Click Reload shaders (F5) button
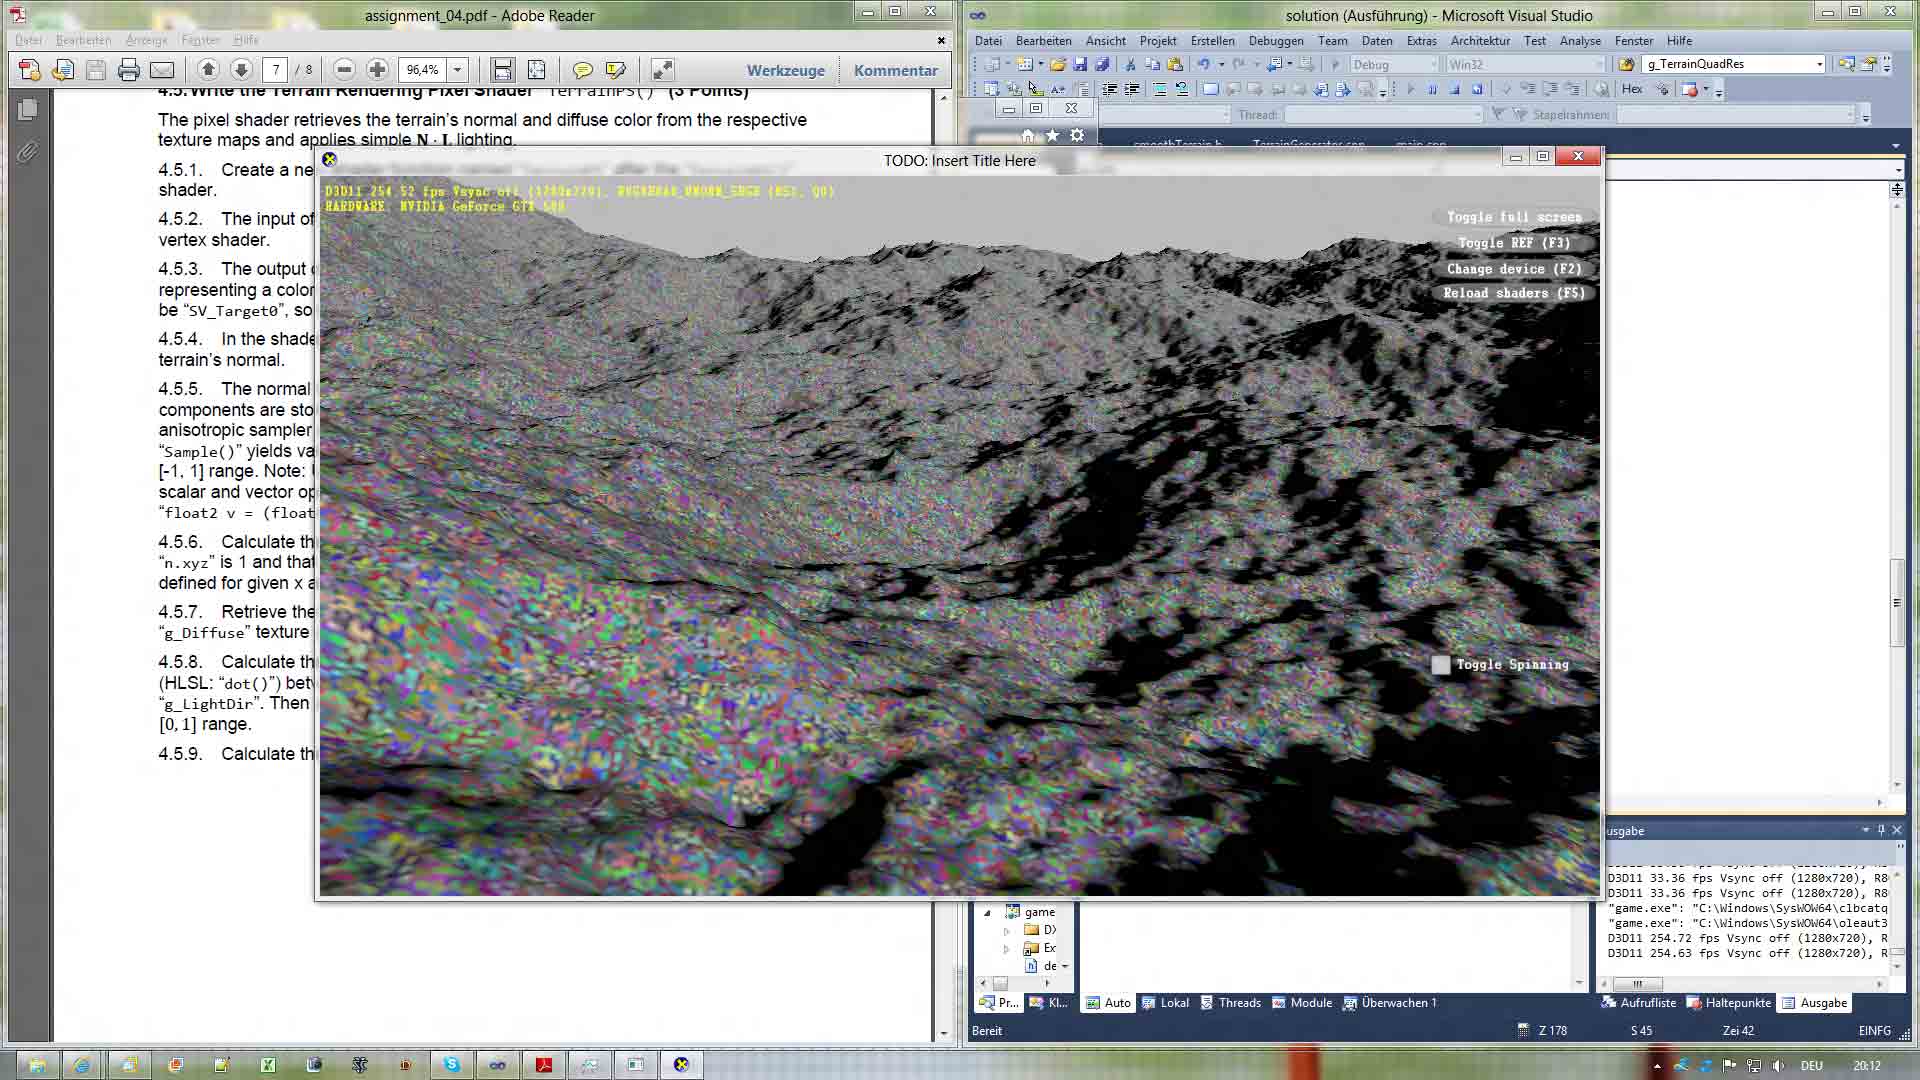This screenshot has width=1920, height=1080. [1513, 293]
